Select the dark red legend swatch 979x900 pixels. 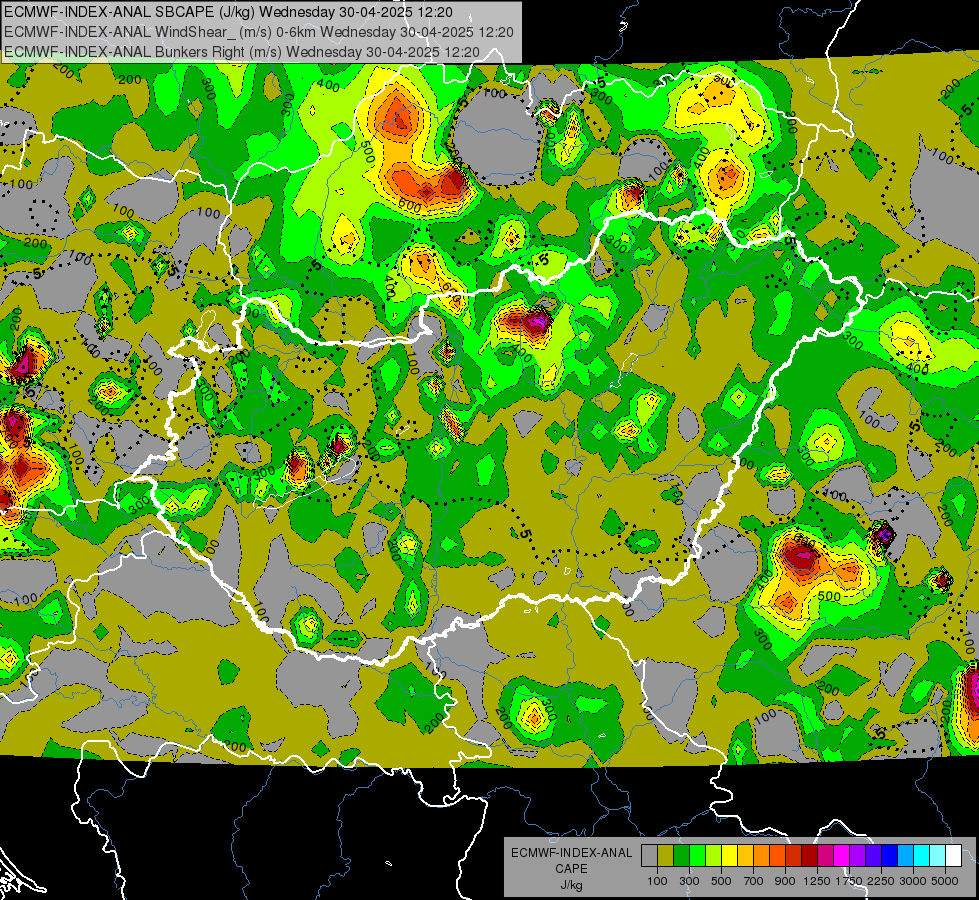(810, 856)
